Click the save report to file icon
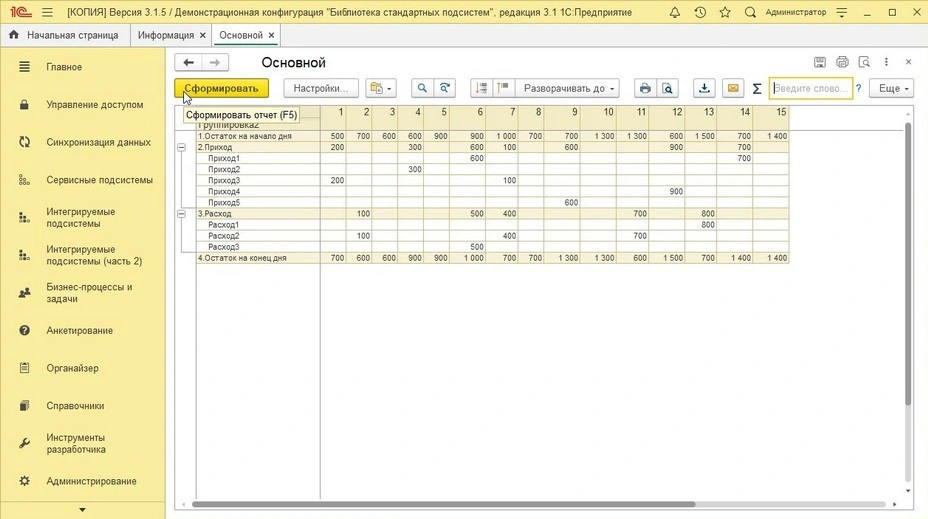This screenshot has height=519, width=928. 705,88
